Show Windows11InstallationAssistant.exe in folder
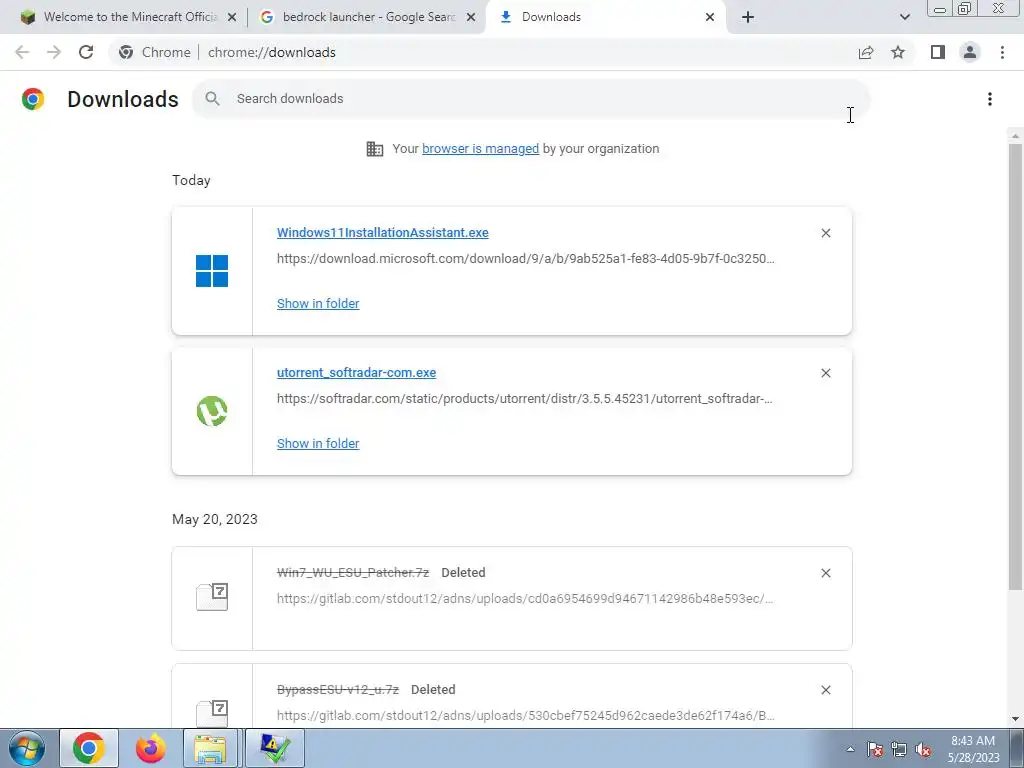The width and height of the screenshot is (1024, 768). pos(318,303)
